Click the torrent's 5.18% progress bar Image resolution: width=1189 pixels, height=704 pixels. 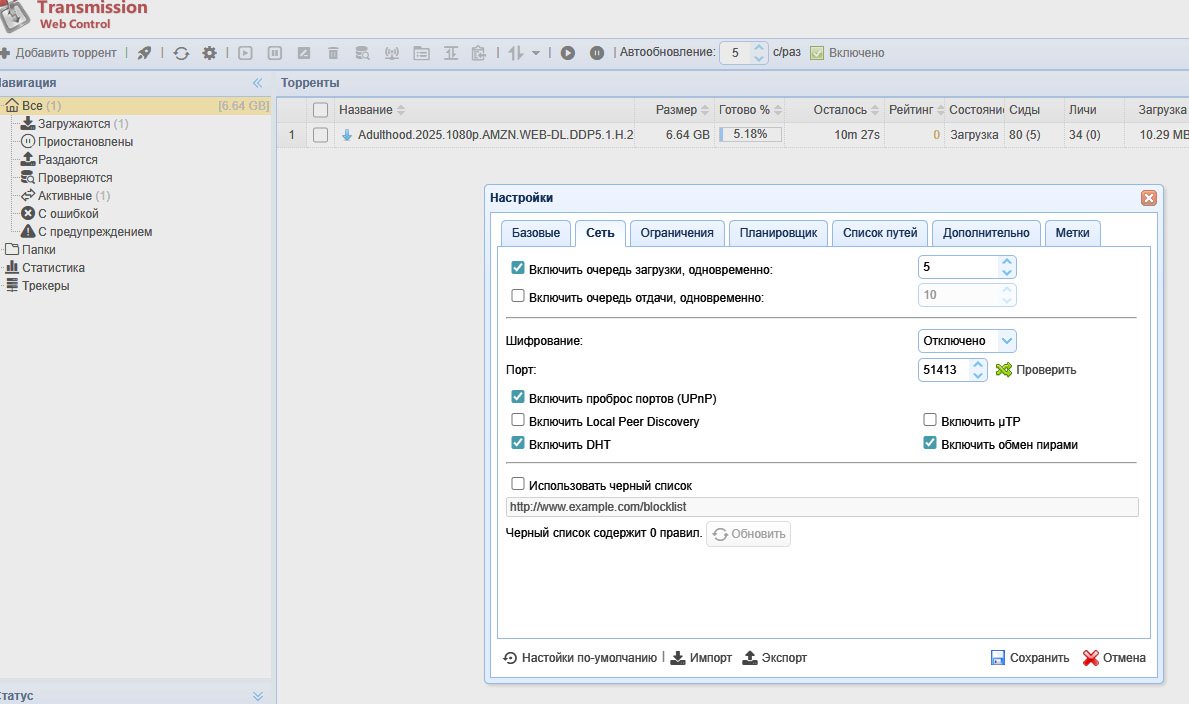[x=750, y=135]
